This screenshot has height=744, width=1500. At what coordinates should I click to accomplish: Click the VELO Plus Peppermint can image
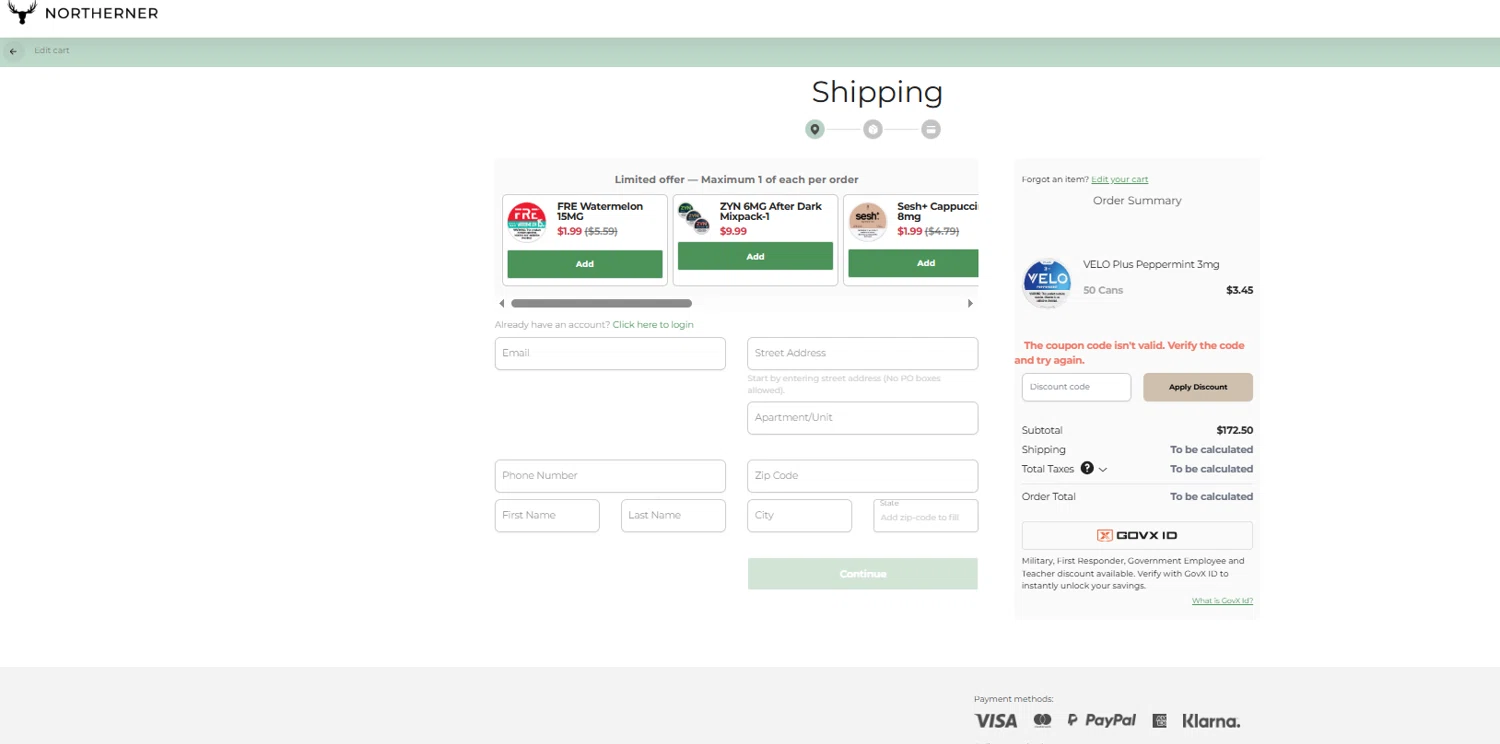click(1047, 283)
